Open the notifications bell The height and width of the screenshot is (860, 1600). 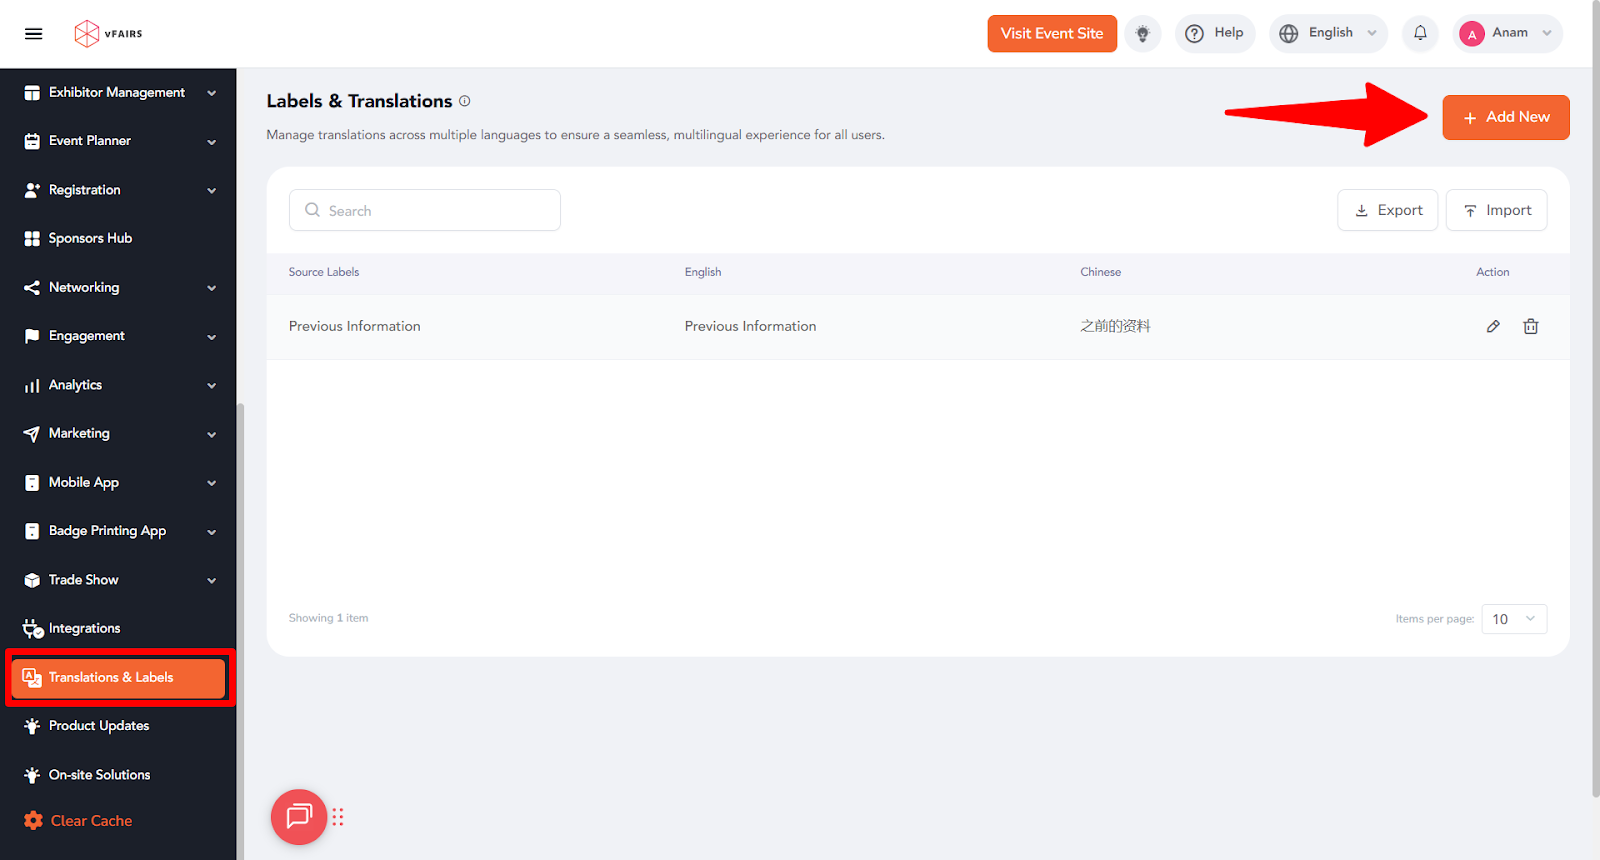[x=1420, y=33]
